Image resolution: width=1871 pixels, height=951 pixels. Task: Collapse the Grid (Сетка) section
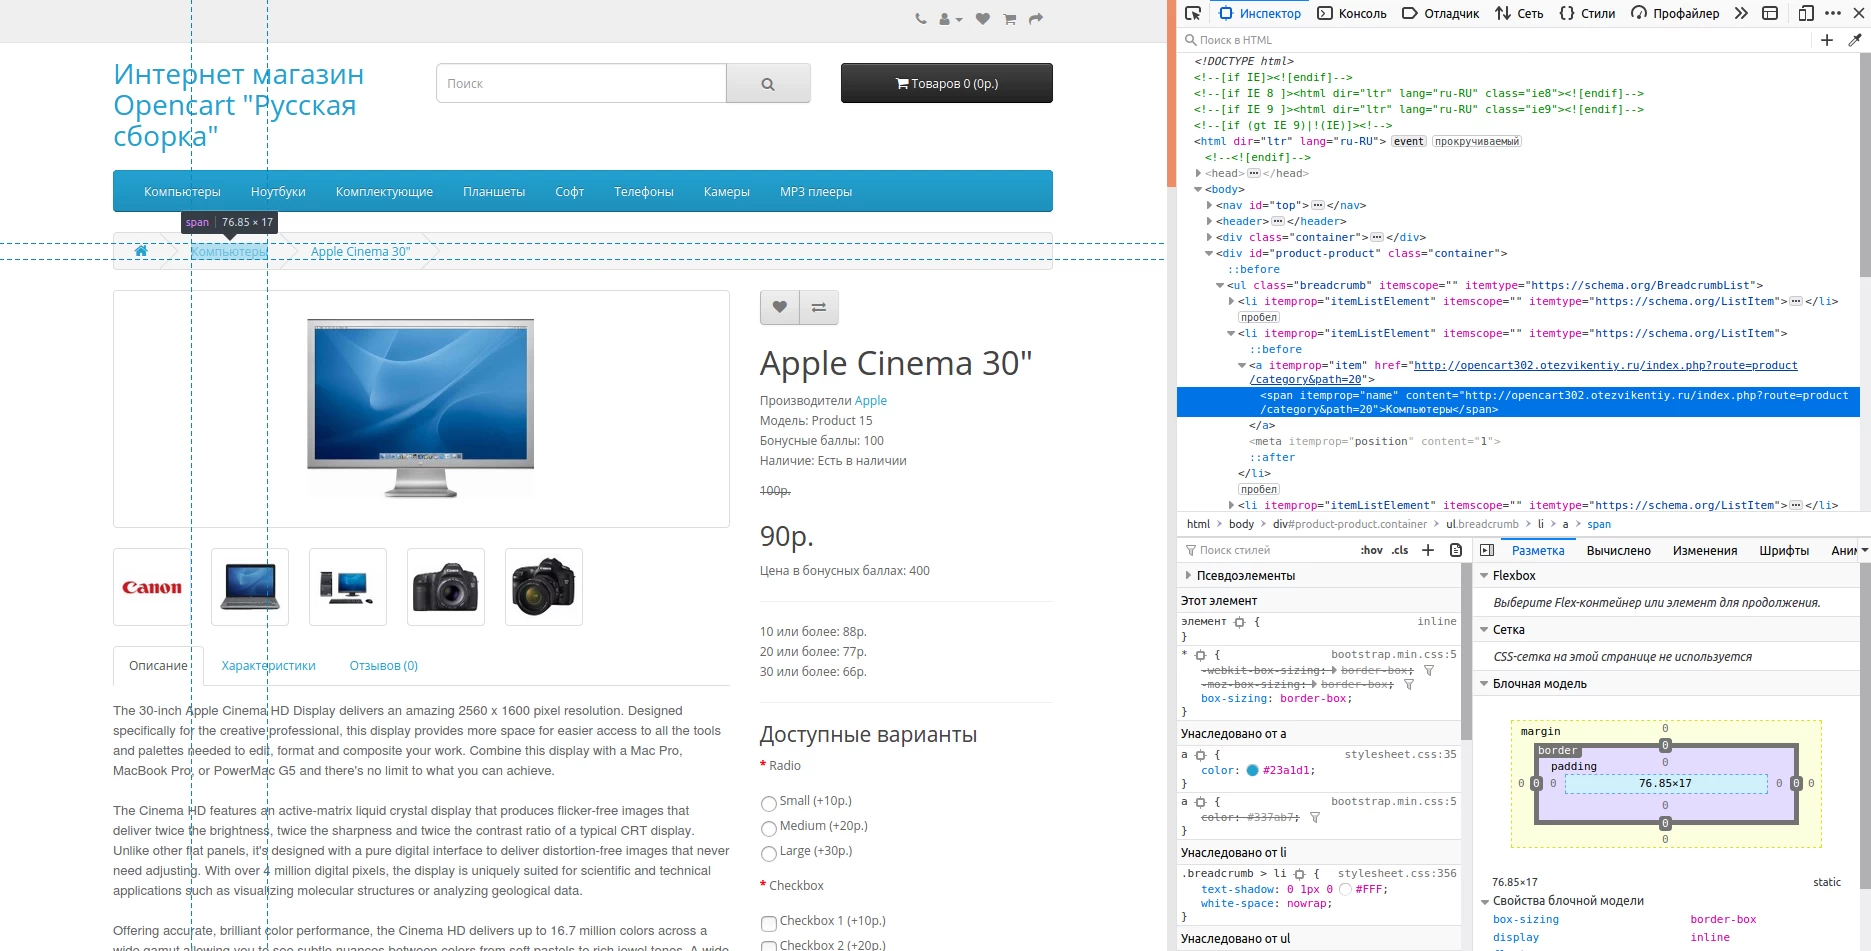pyautogui.click(x=1484, y=629)
